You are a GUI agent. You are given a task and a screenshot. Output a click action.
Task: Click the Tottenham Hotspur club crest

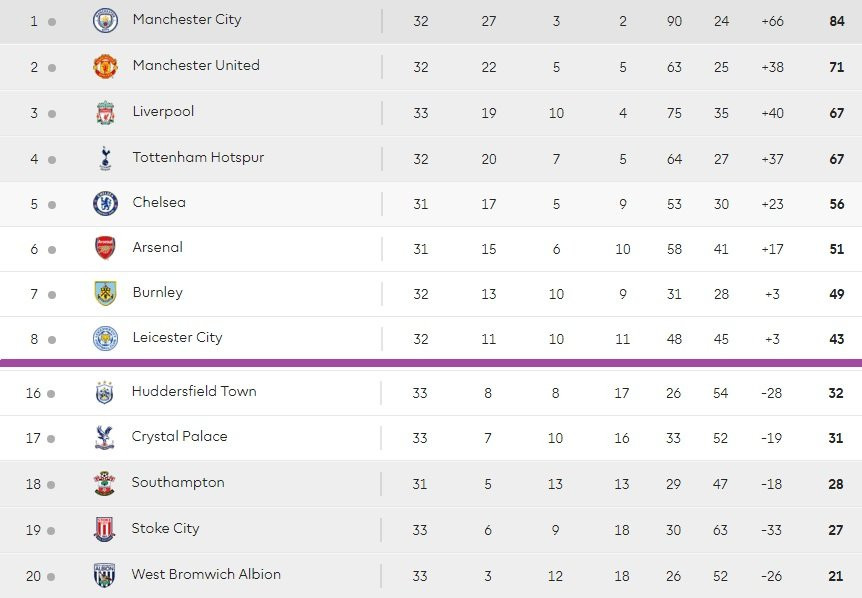(x=105, y=158)
